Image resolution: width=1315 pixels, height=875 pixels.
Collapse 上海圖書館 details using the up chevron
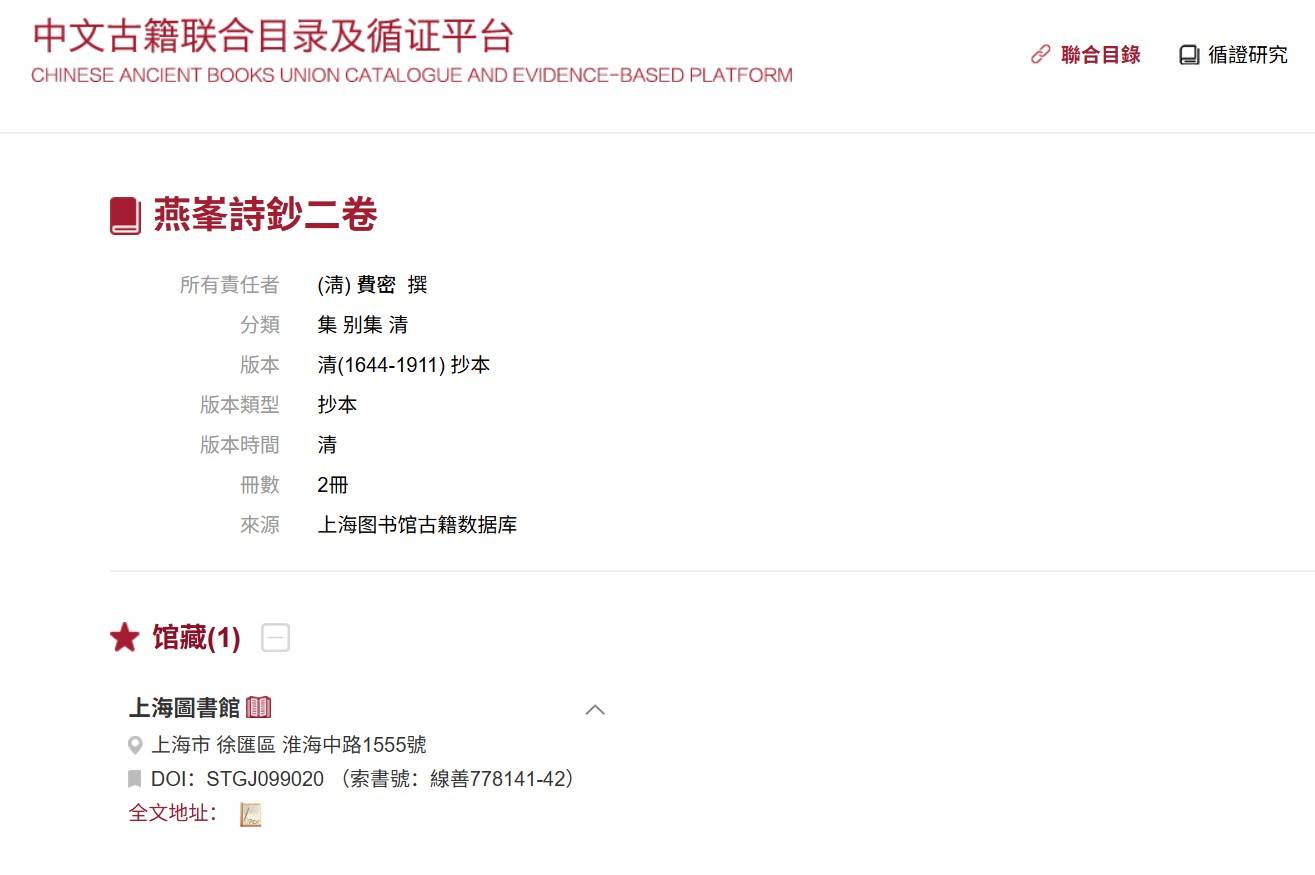click(x=595, y=709)
